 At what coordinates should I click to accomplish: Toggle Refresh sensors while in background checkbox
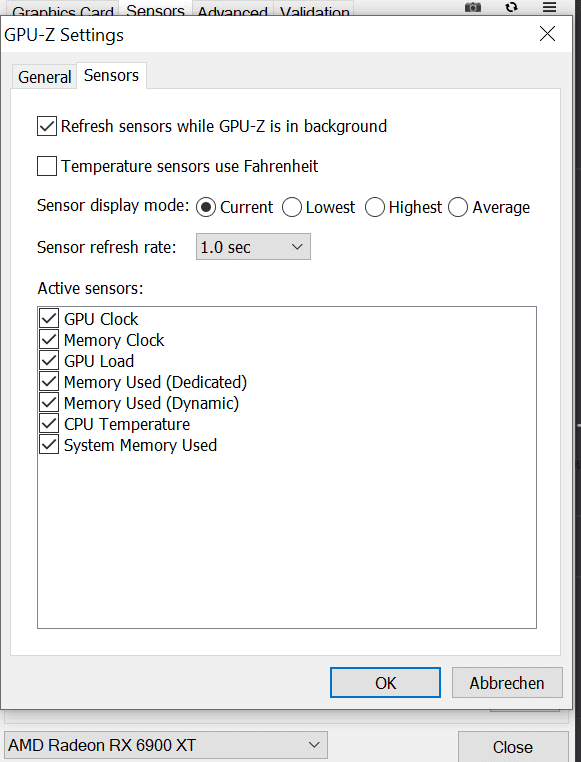47,126
